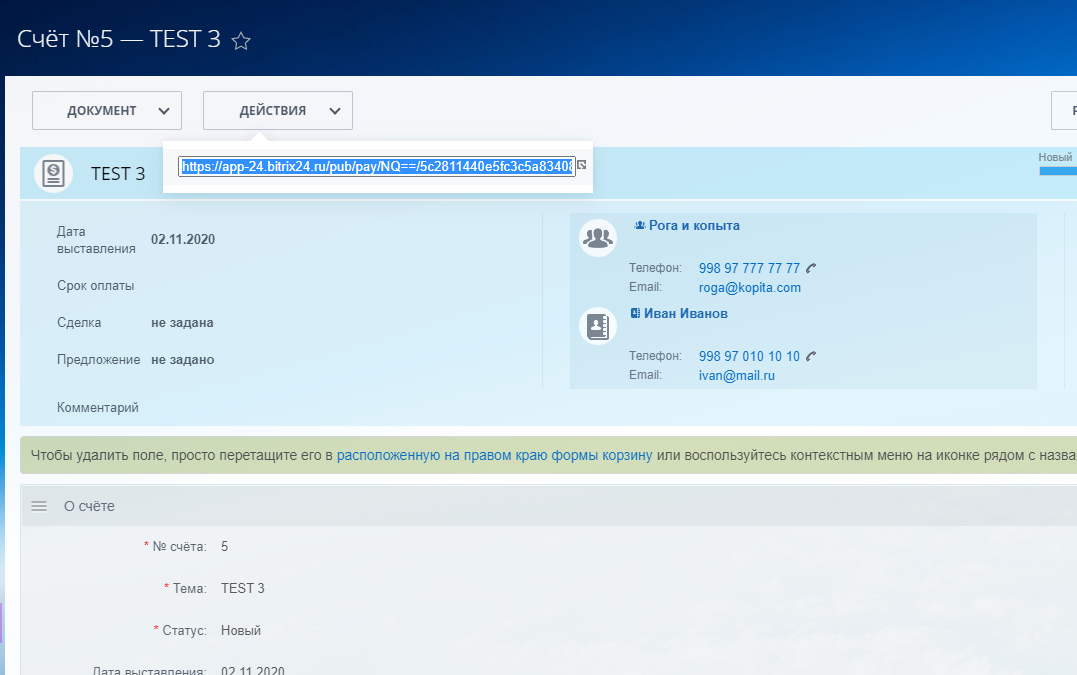Email roga@kopita.com
Image resolution: width=1077 pixels, height=675 pixels.
[749, 288]
